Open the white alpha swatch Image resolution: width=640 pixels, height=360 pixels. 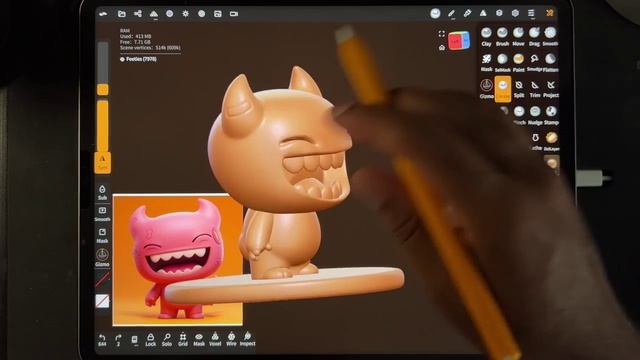(x=102, y=301)
